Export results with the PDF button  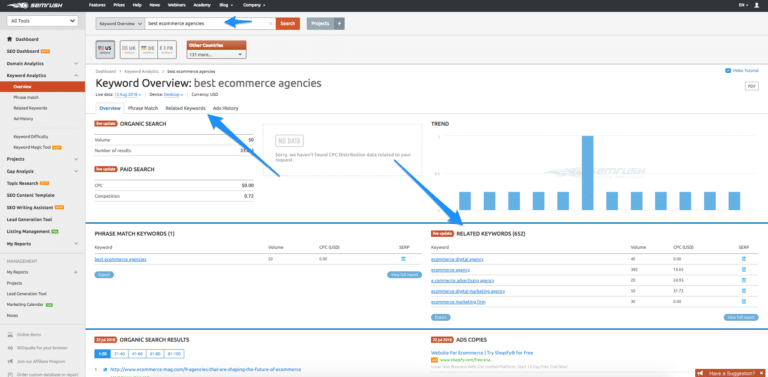(751, 86)
